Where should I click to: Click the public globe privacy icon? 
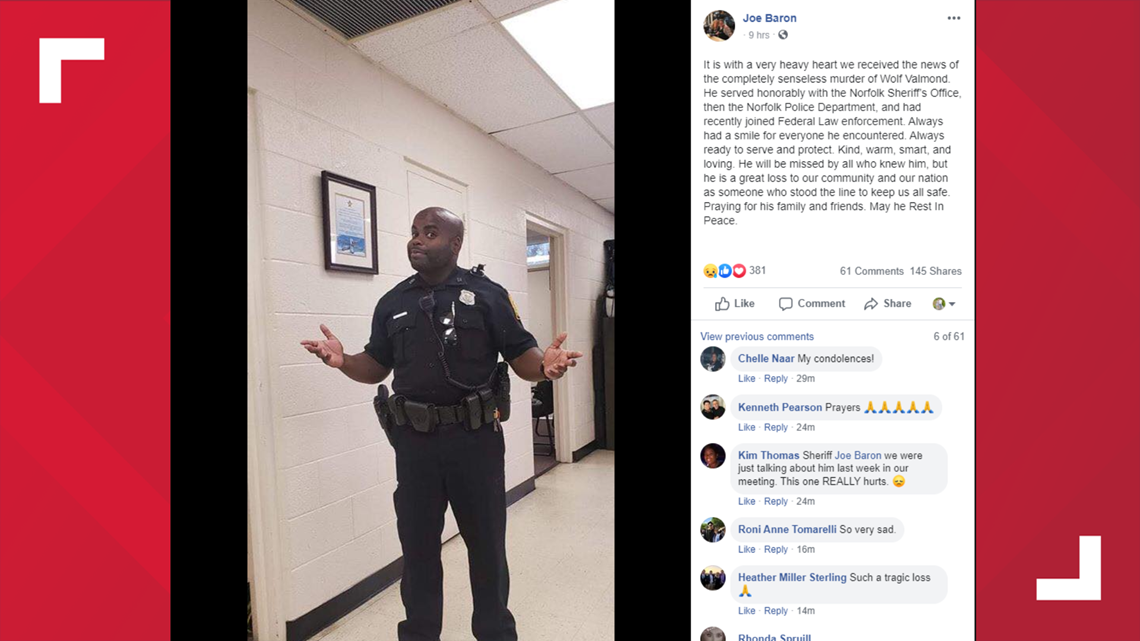pyautogui.click(x=783, y=35)
